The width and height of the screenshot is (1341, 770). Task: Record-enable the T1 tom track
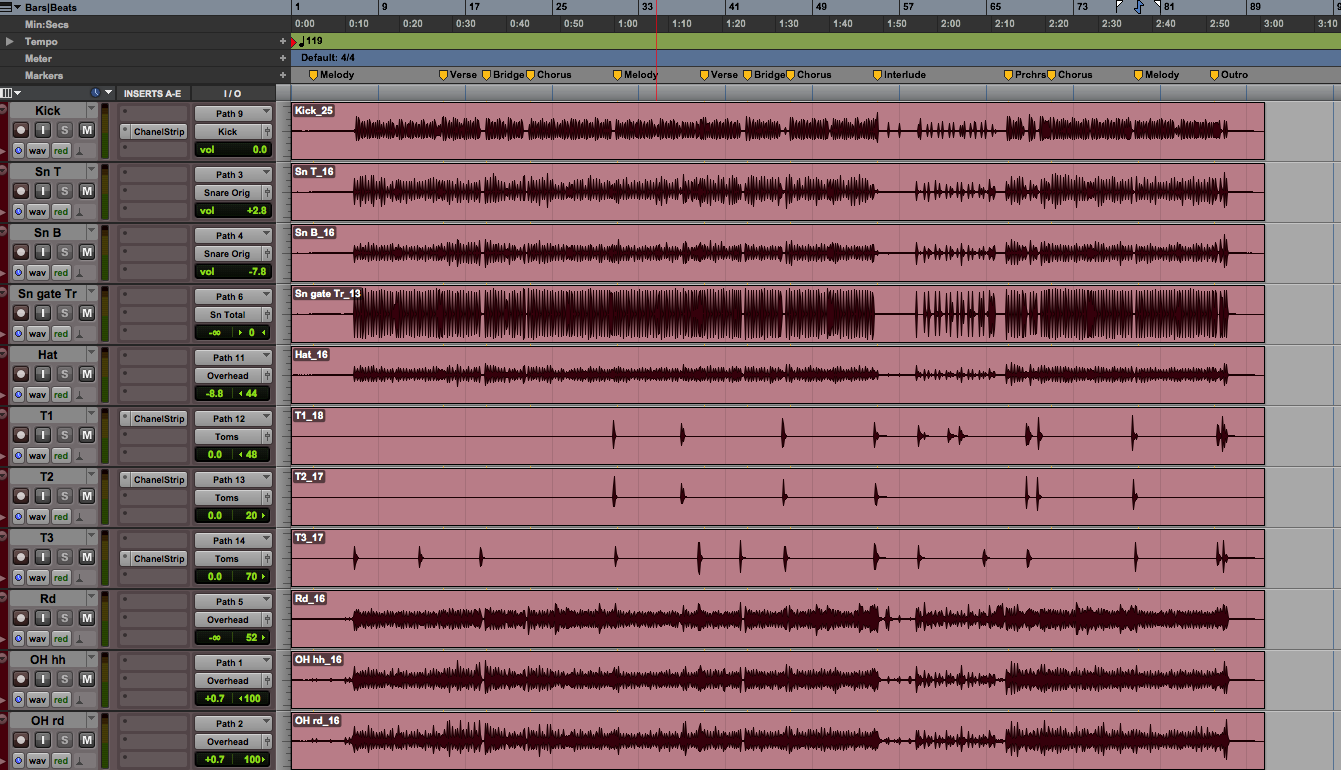pyautogui.click(x=20, y=435)
